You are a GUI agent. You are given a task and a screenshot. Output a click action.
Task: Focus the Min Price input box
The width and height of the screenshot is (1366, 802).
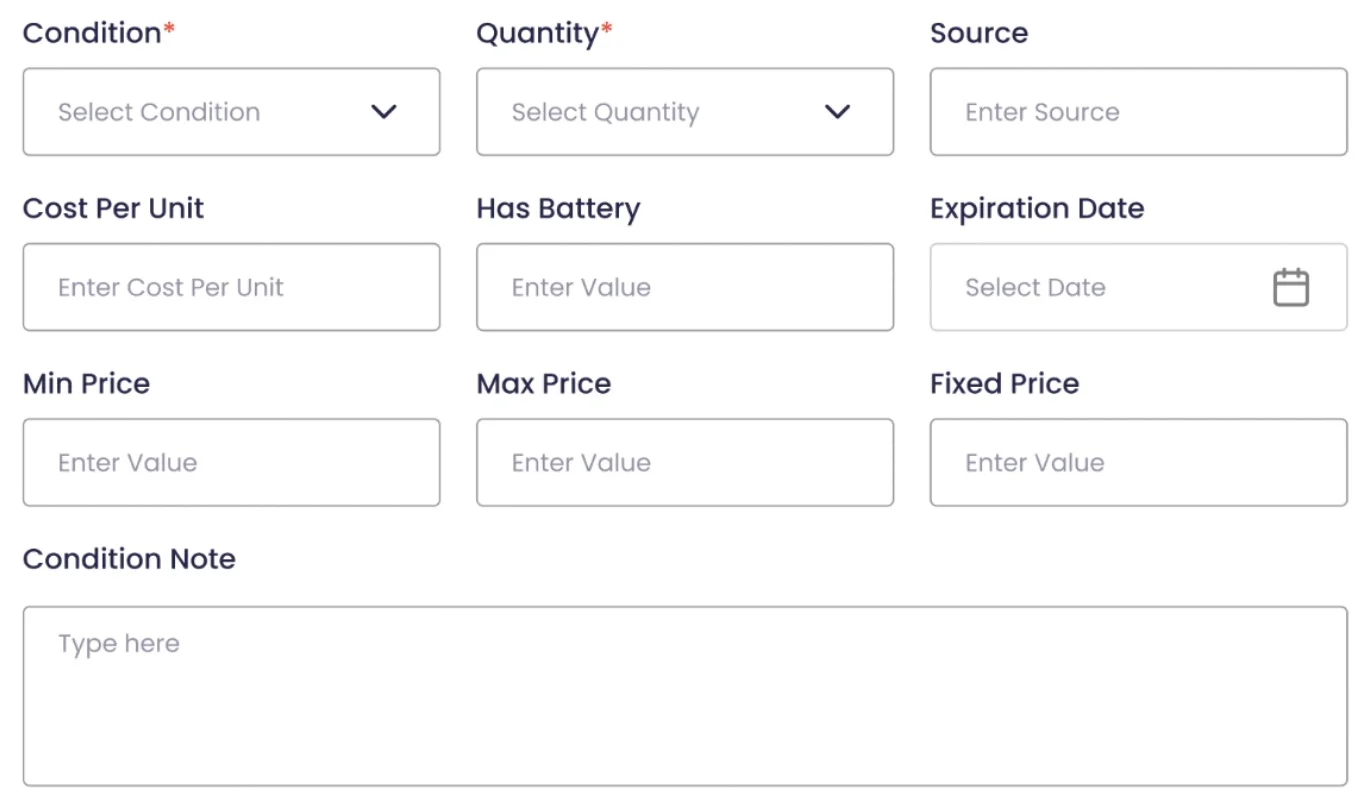click(231, 462)
